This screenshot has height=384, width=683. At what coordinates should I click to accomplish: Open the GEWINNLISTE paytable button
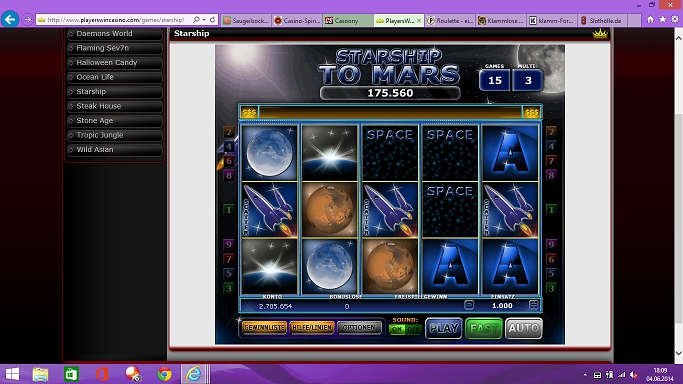[264, 327]
